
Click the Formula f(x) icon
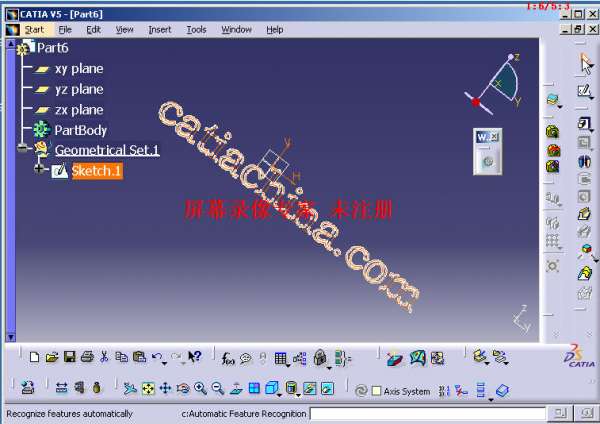point(228,357)
